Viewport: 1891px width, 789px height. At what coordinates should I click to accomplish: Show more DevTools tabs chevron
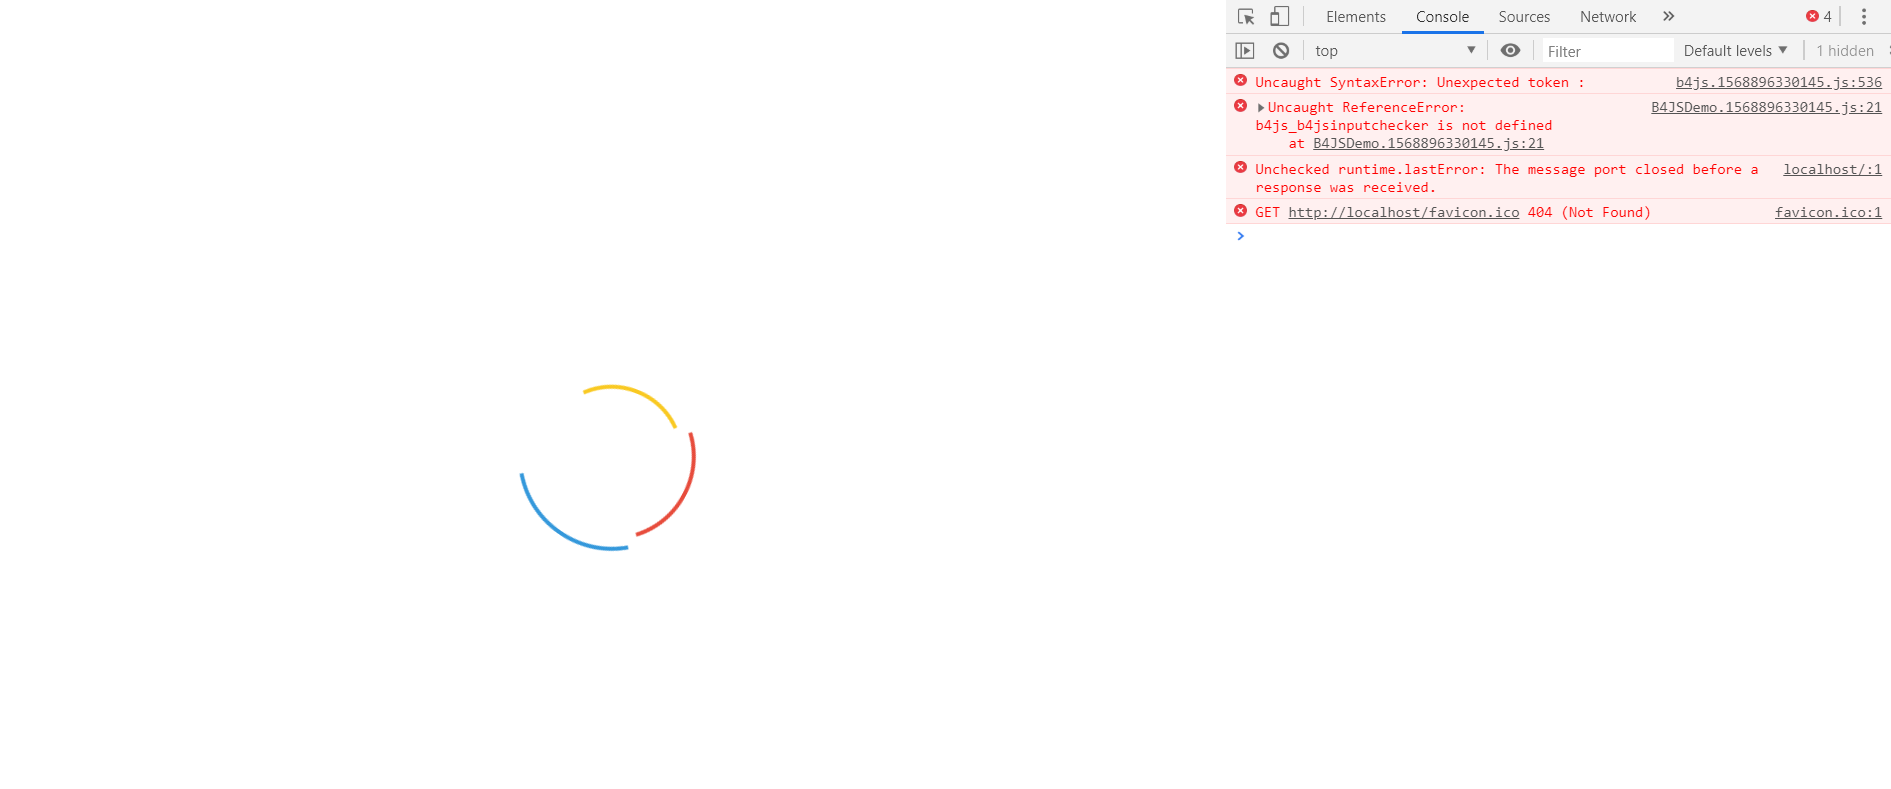pos(1668,16)
